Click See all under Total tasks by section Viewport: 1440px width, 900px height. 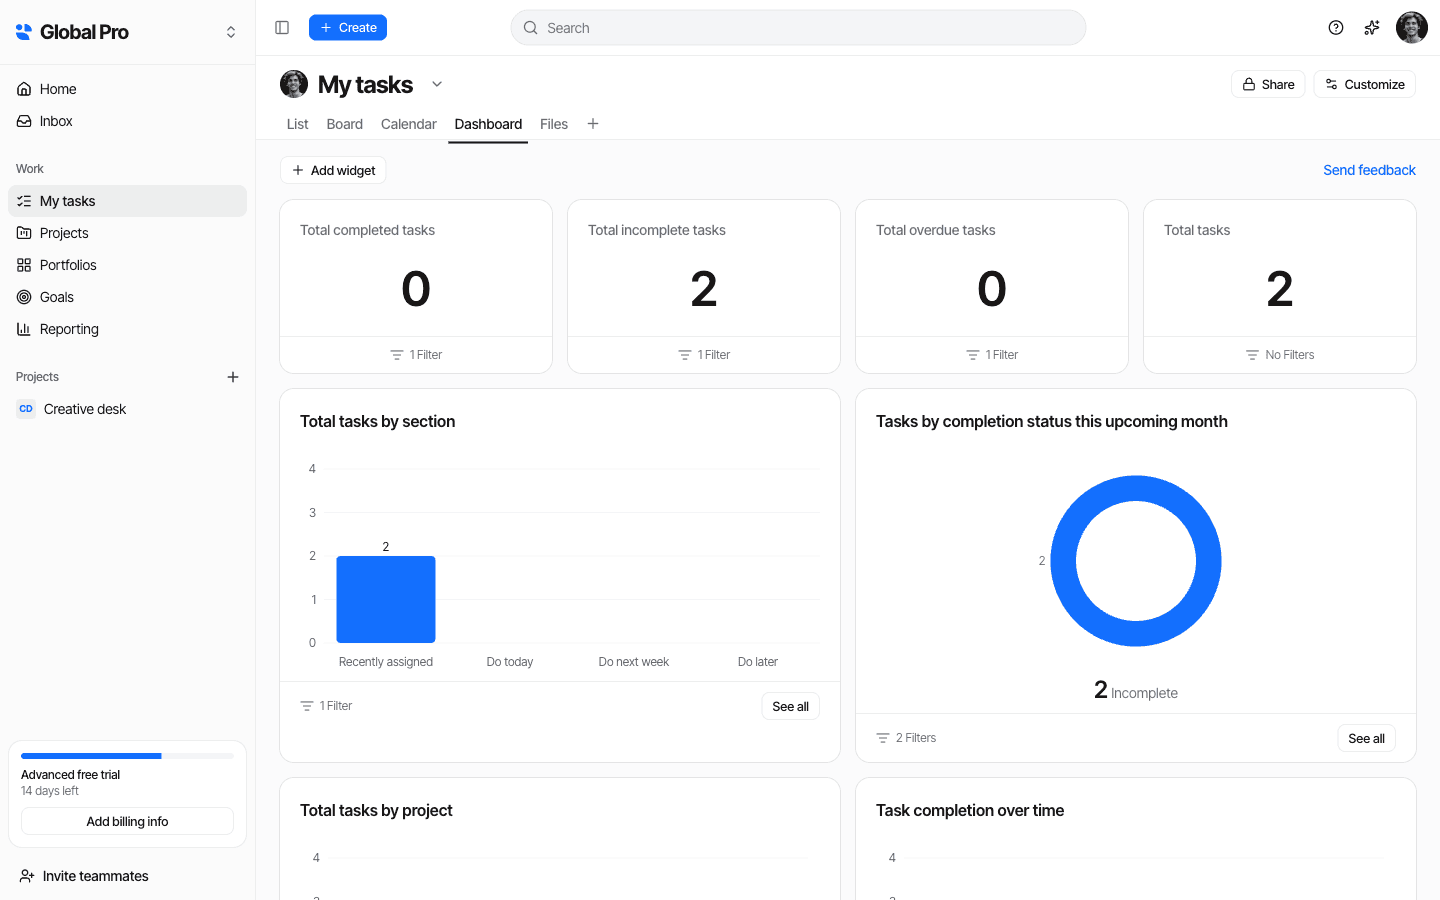point(790,706)
